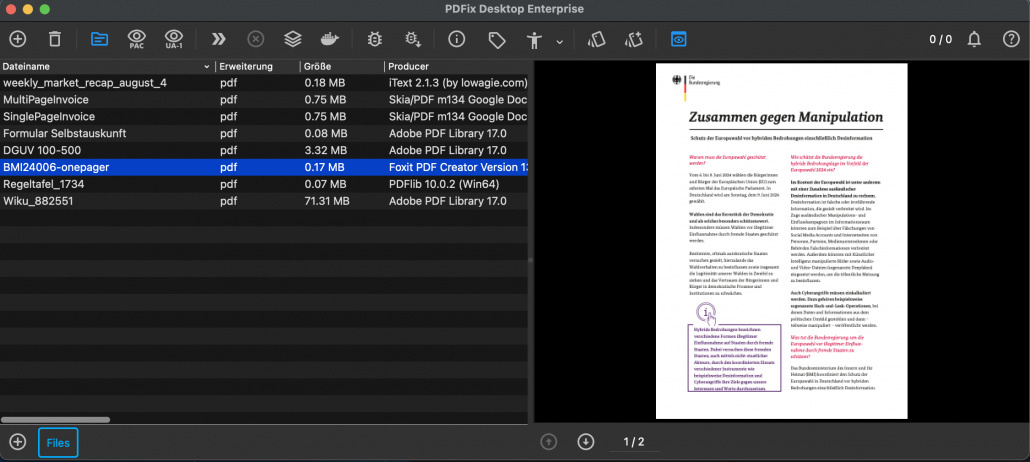This screenshot has height=462, width=1030.
Task: Toggle the blue PDF preview panel button
Action: [x=679, y=39]
